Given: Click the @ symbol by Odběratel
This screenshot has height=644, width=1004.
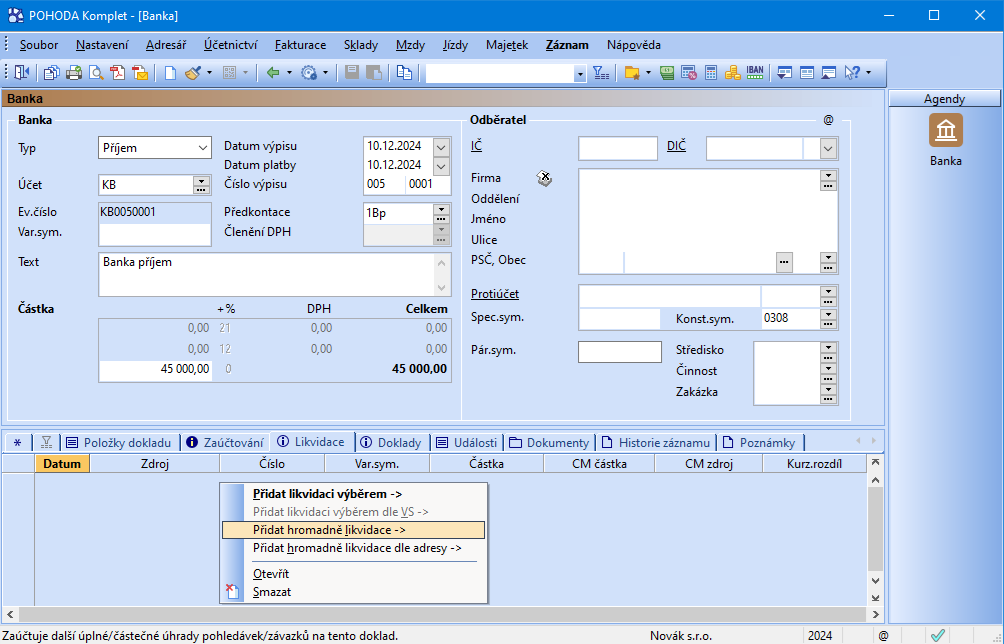Looking at the screenshot, I should click(x=828, y=120).
